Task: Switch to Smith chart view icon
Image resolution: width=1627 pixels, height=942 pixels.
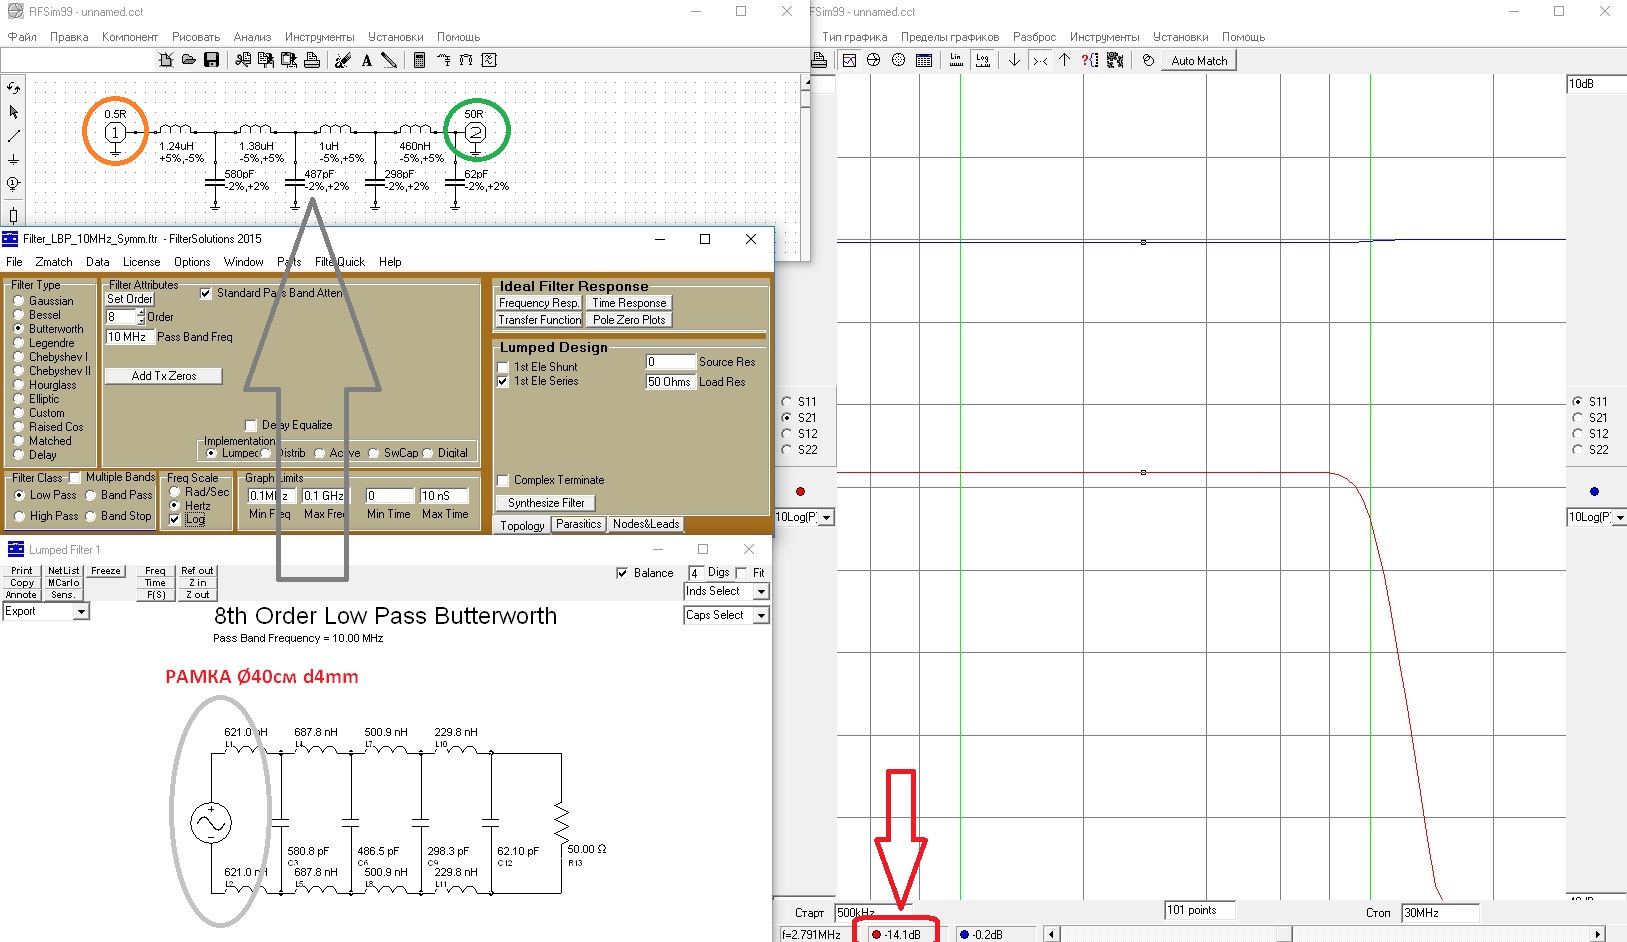Action: [x=873, y=60]
